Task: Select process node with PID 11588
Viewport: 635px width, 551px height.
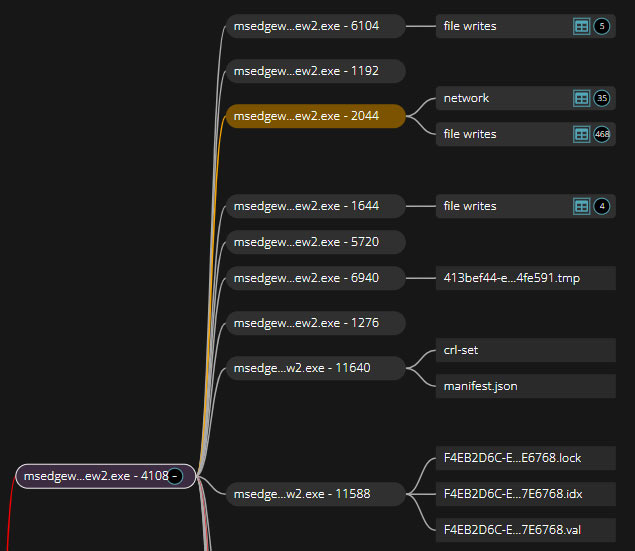Action: (315, 494)
